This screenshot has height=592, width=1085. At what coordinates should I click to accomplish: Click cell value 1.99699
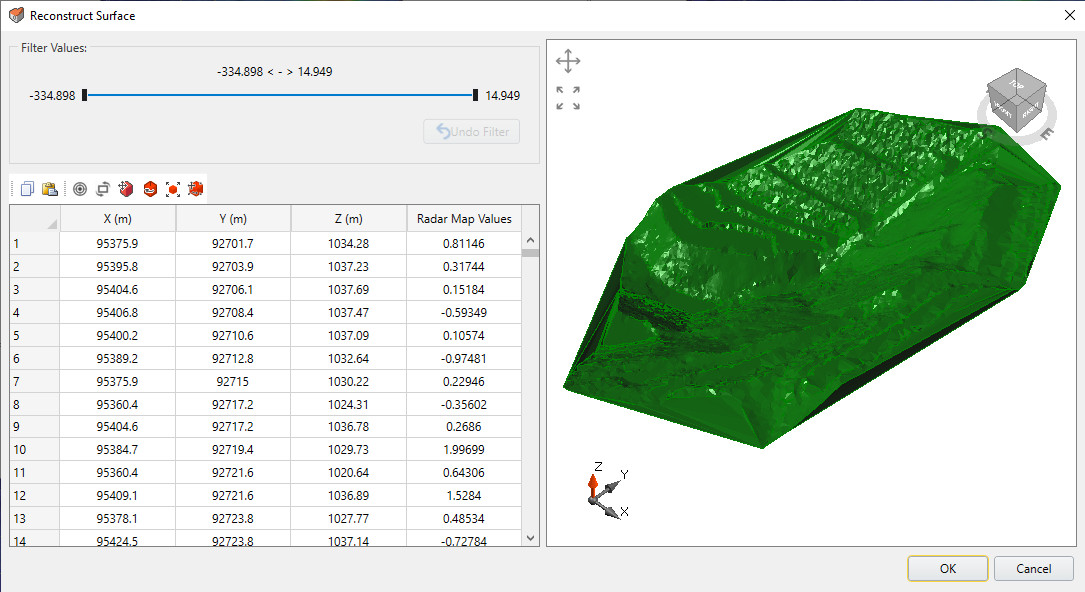point(464,450)
